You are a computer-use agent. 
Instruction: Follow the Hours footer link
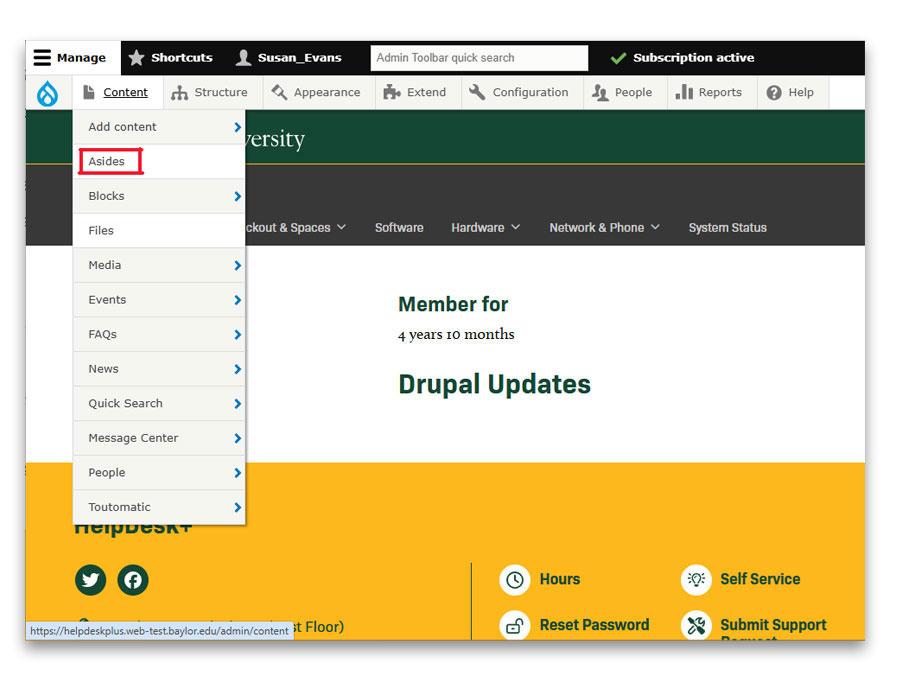pyautogui.click(x=560, y=579)
